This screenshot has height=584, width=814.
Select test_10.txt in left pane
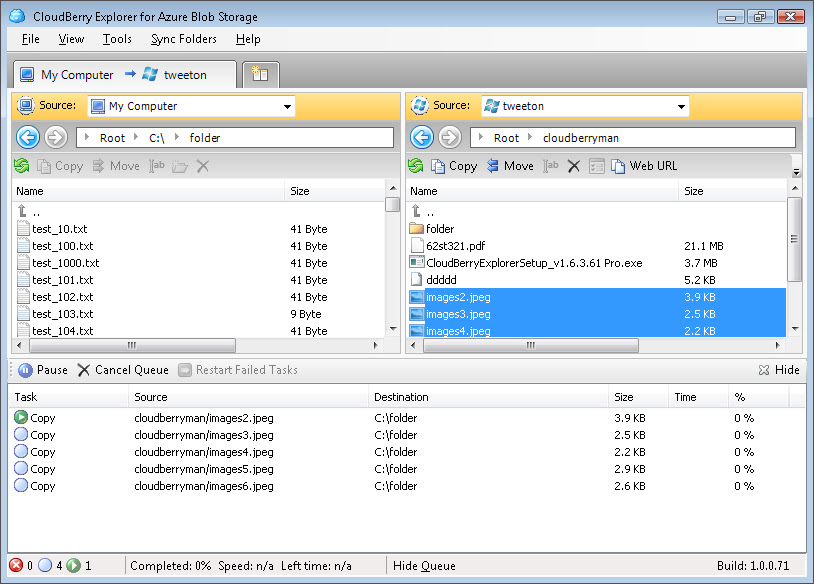200,229
